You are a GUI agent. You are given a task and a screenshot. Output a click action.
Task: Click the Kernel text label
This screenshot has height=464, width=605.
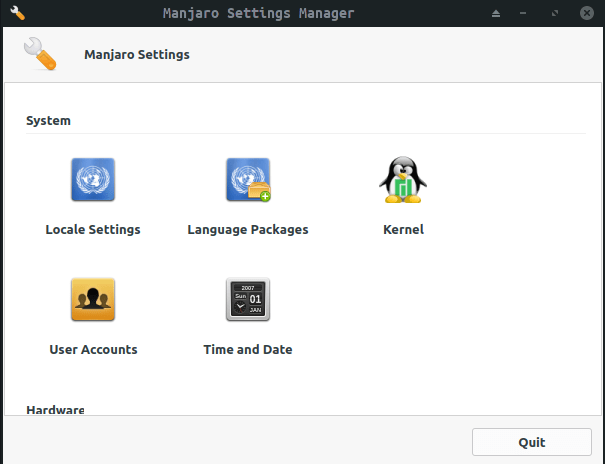pos(403,230)
